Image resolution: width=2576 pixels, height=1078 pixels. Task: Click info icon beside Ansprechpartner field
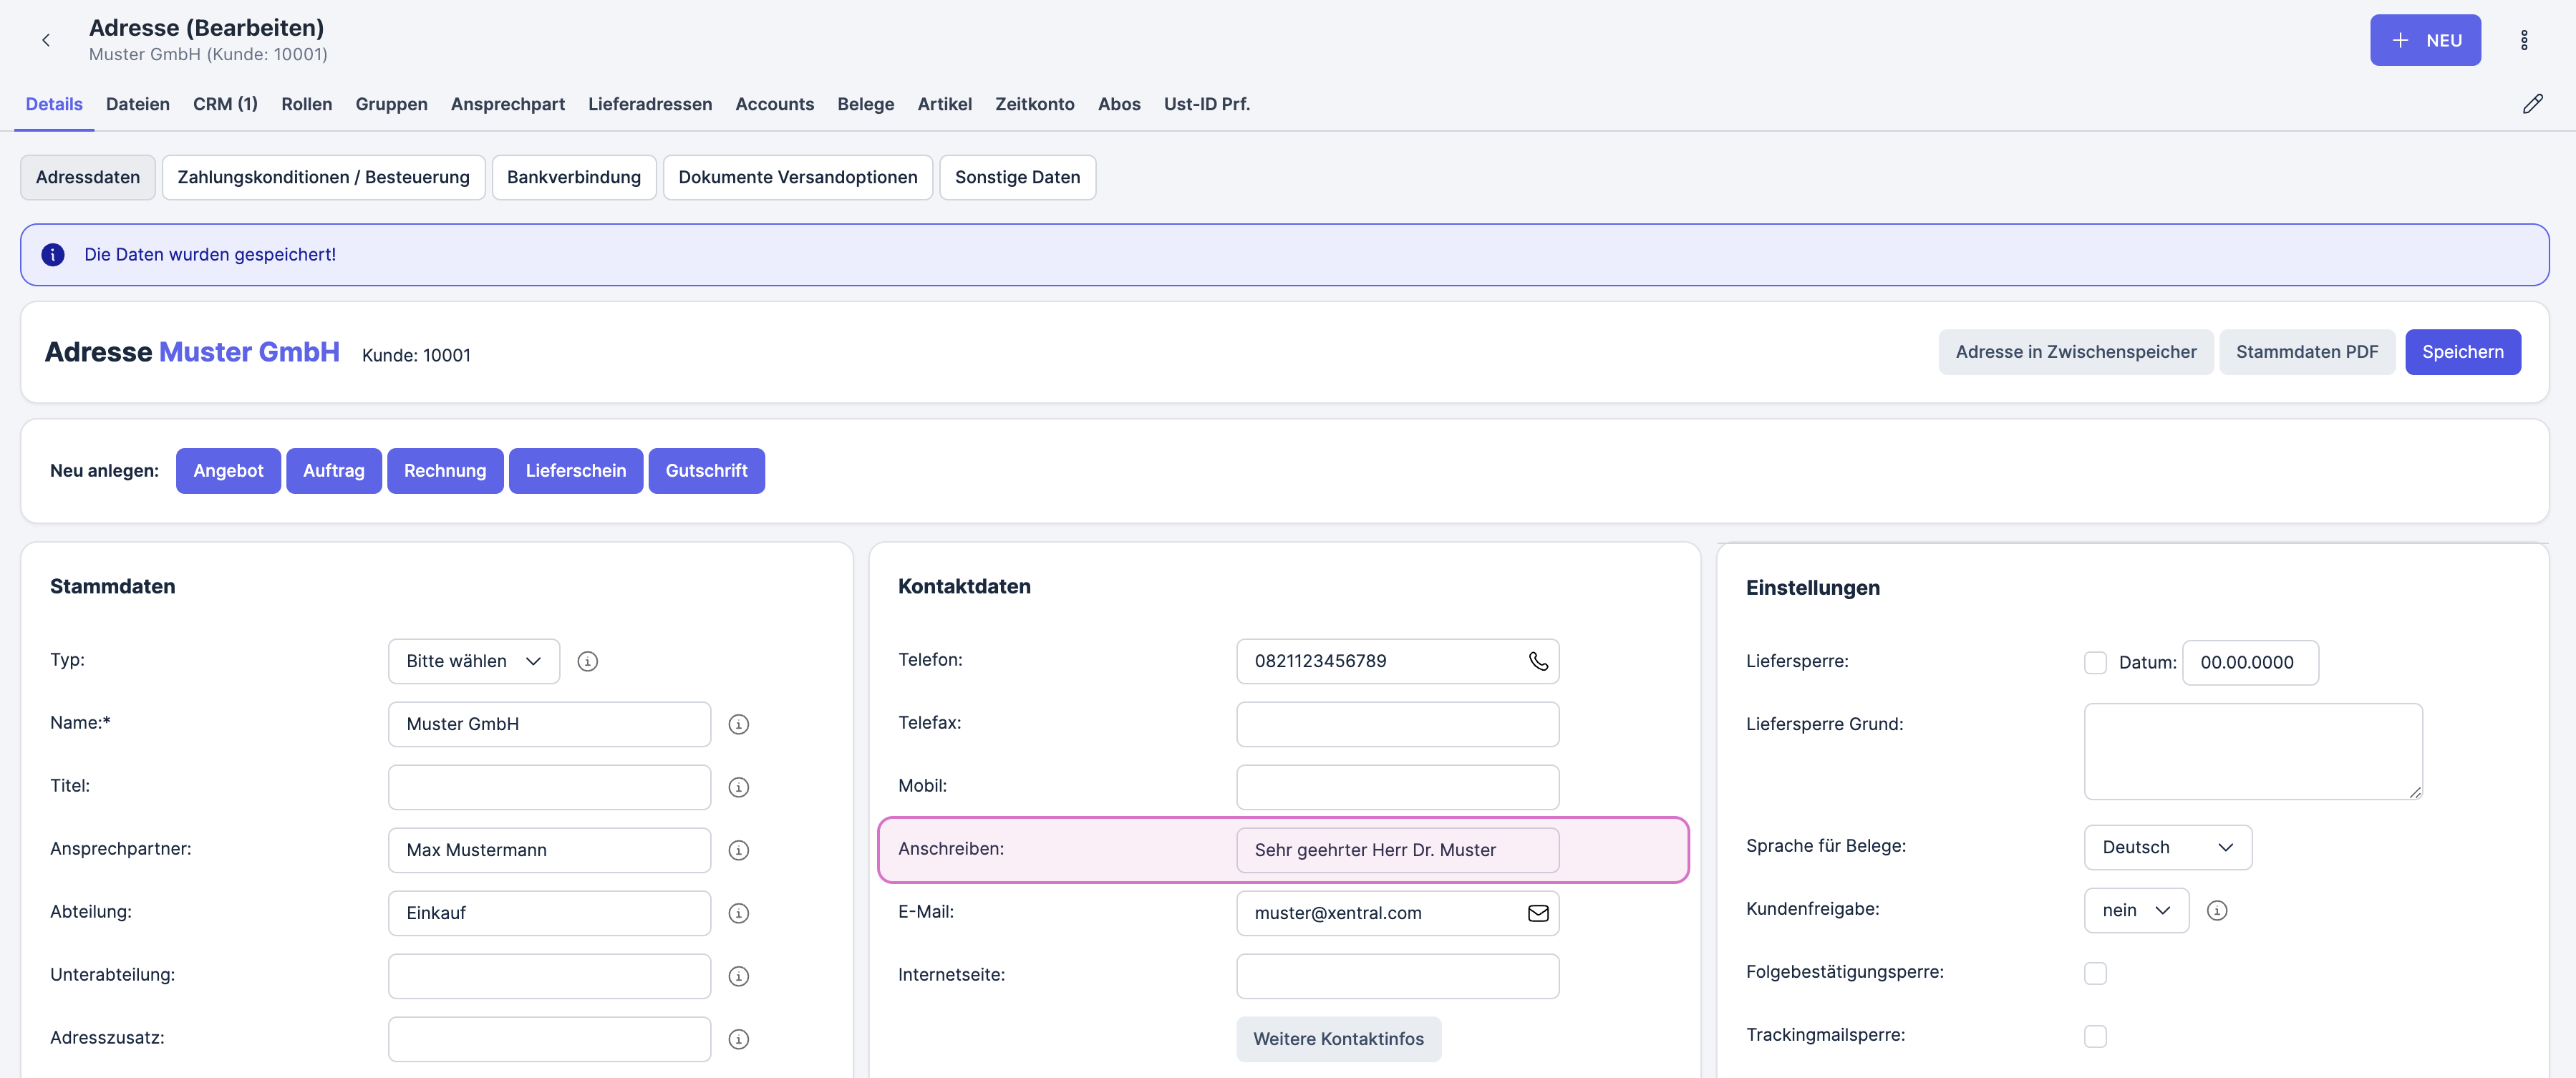tap(738, 850)
